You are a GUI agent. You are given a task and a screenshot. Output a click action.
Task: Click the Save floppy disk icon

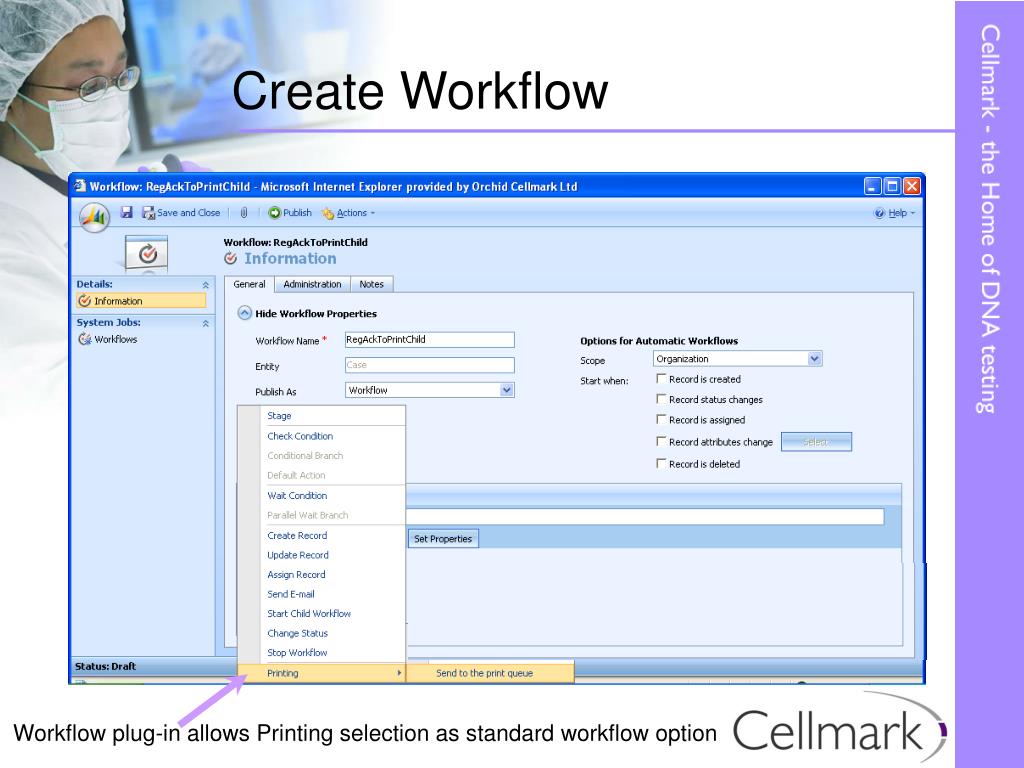[127, 212]
